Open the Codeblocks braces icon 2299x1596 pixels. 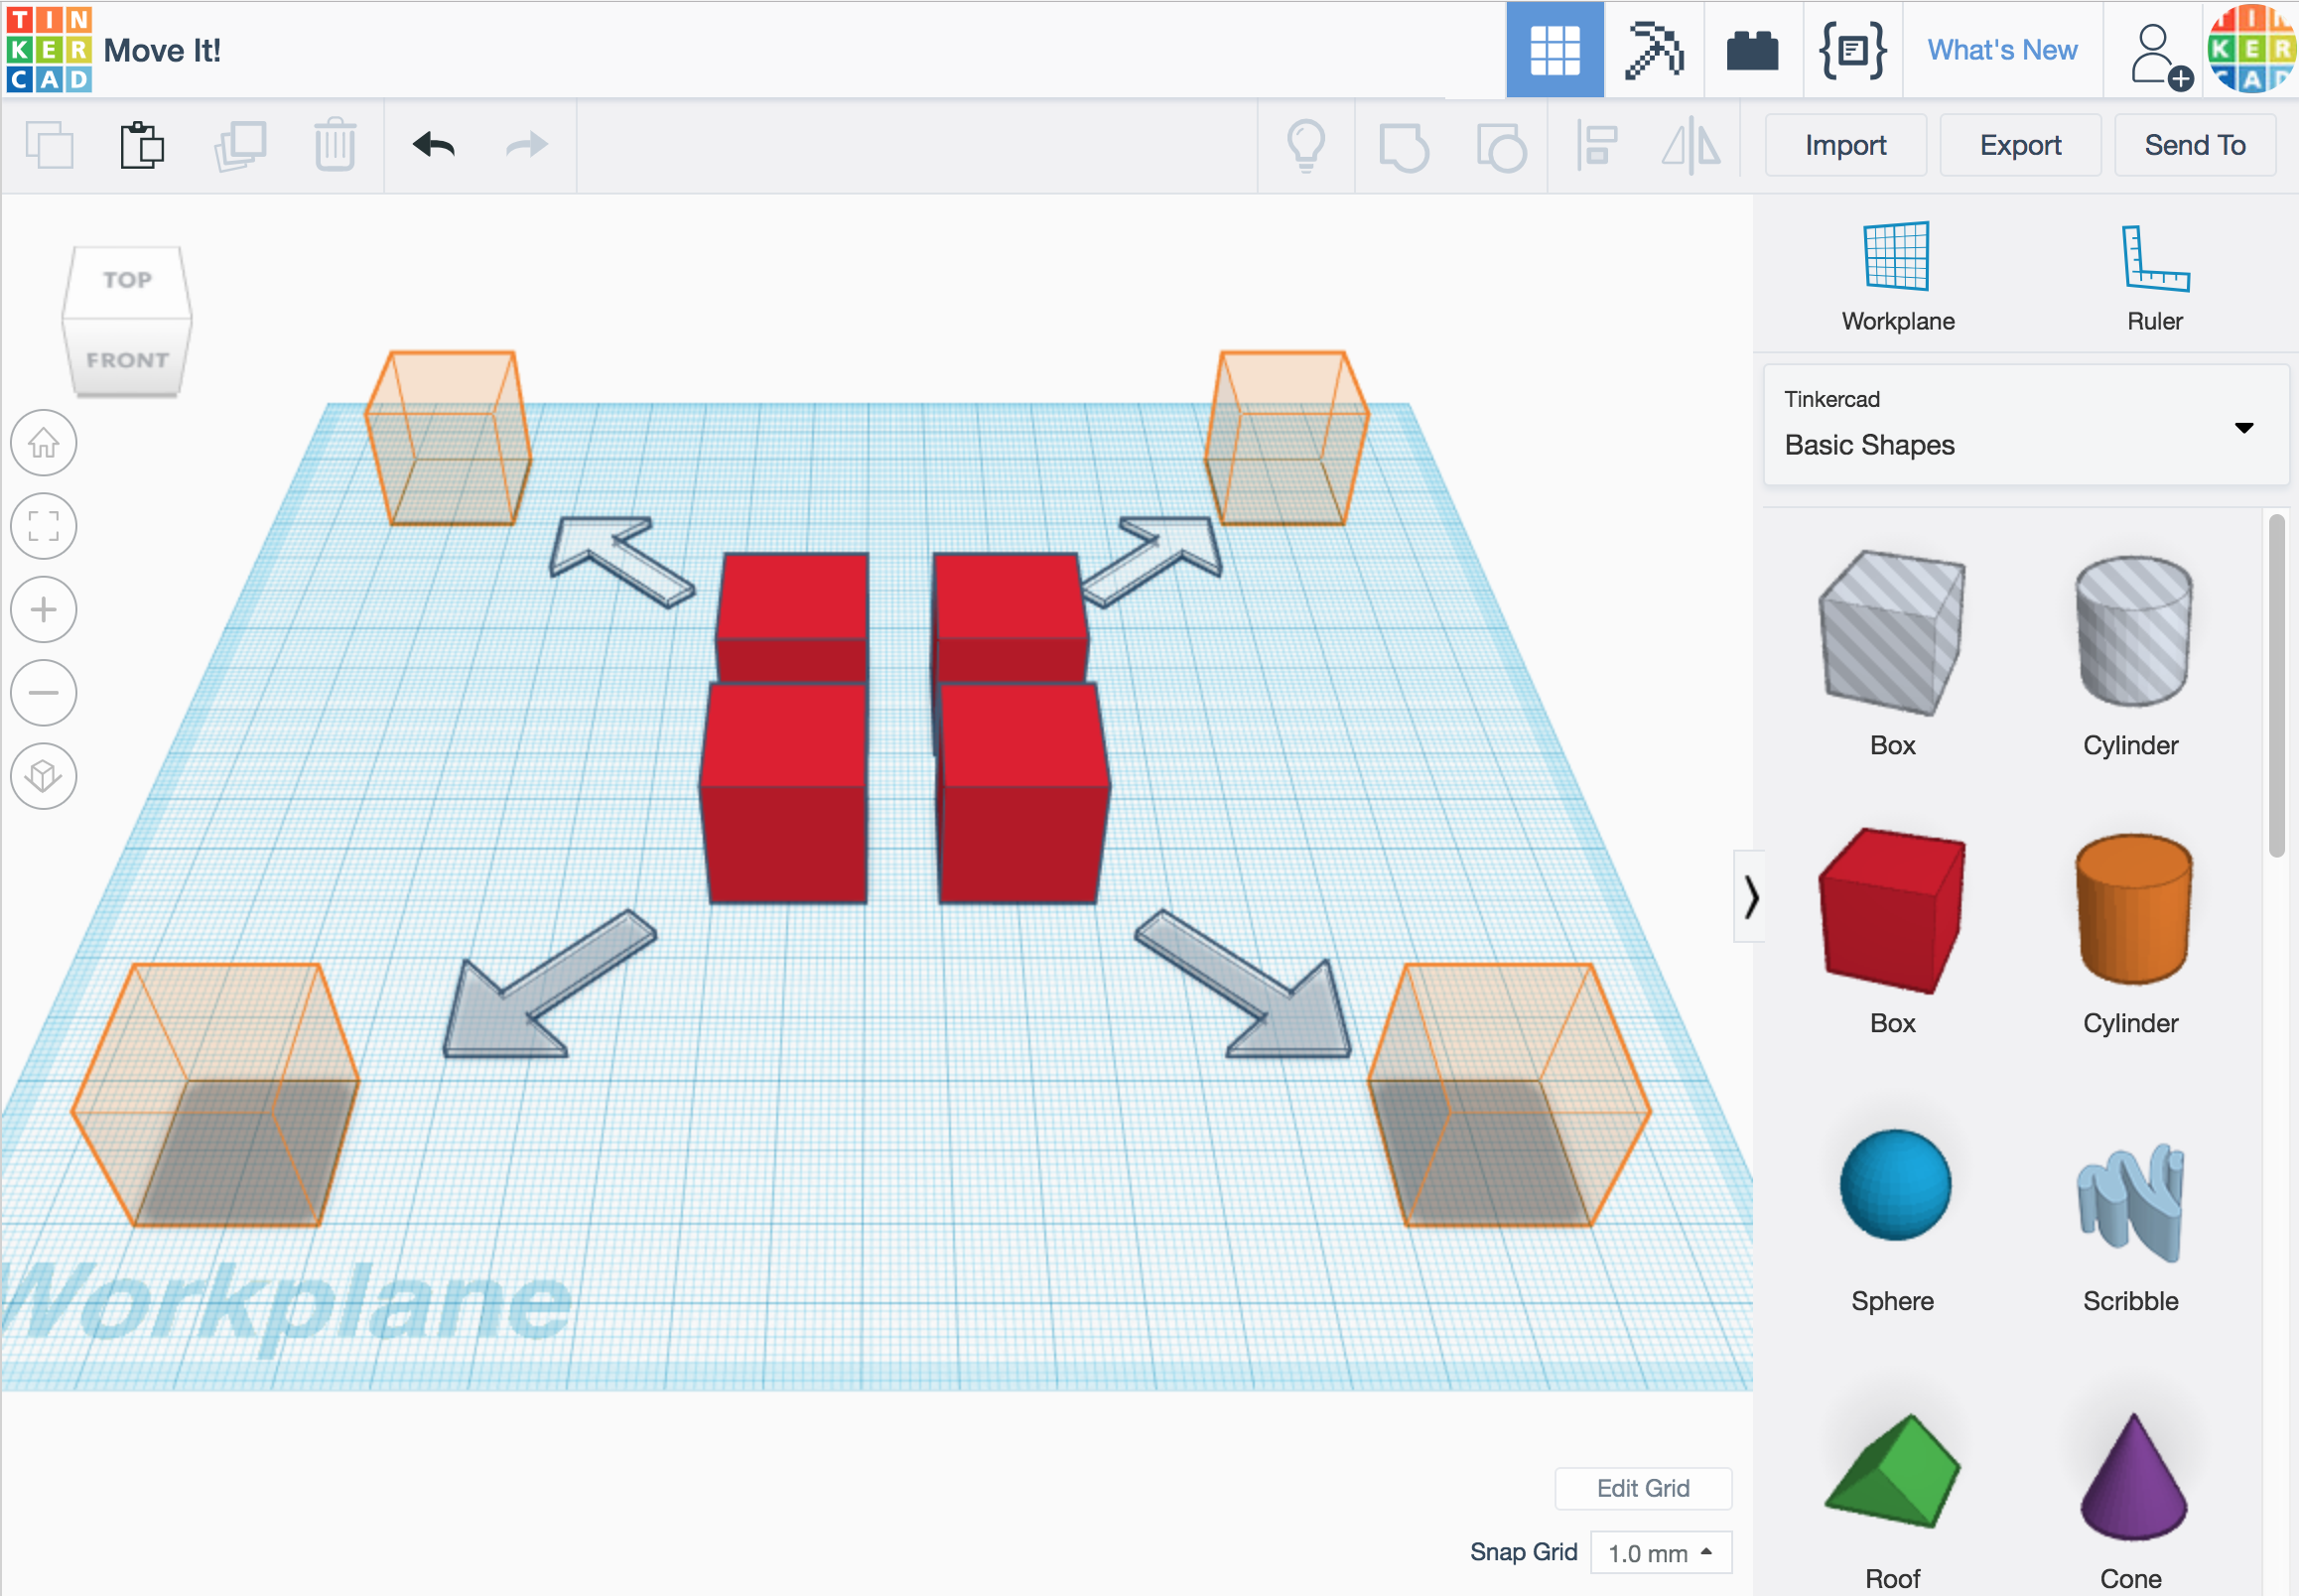point(1852,50)
